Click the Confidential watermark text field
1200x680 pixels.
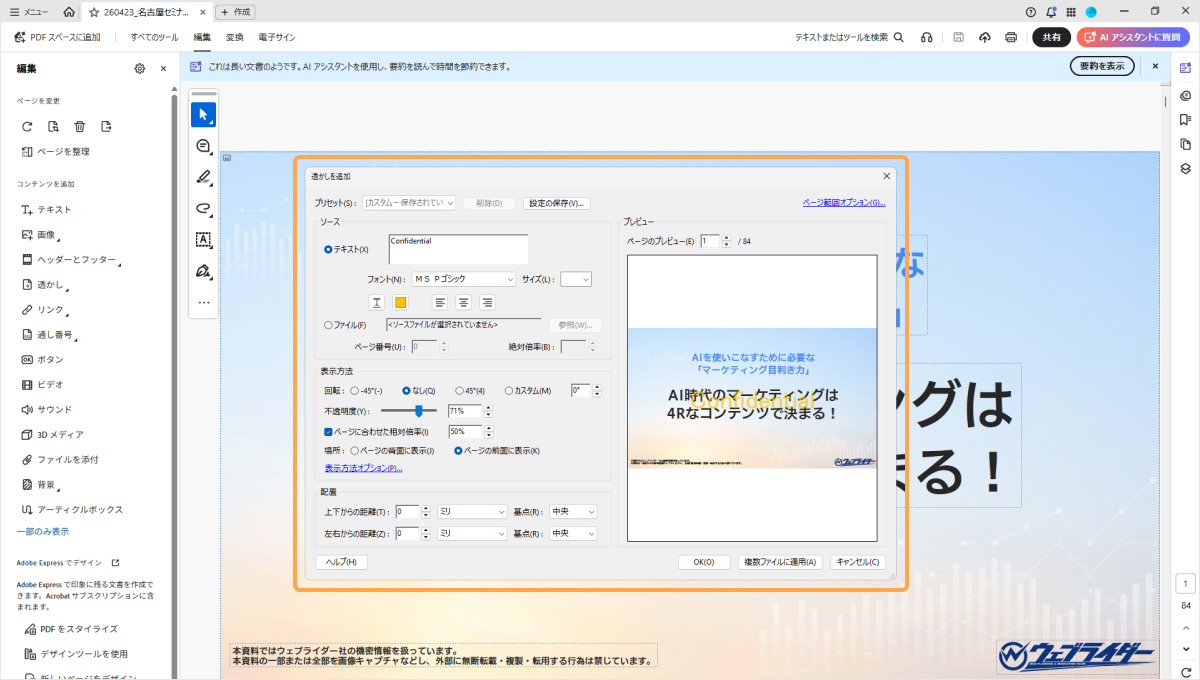pyautogui.click(x=458, y=249)
